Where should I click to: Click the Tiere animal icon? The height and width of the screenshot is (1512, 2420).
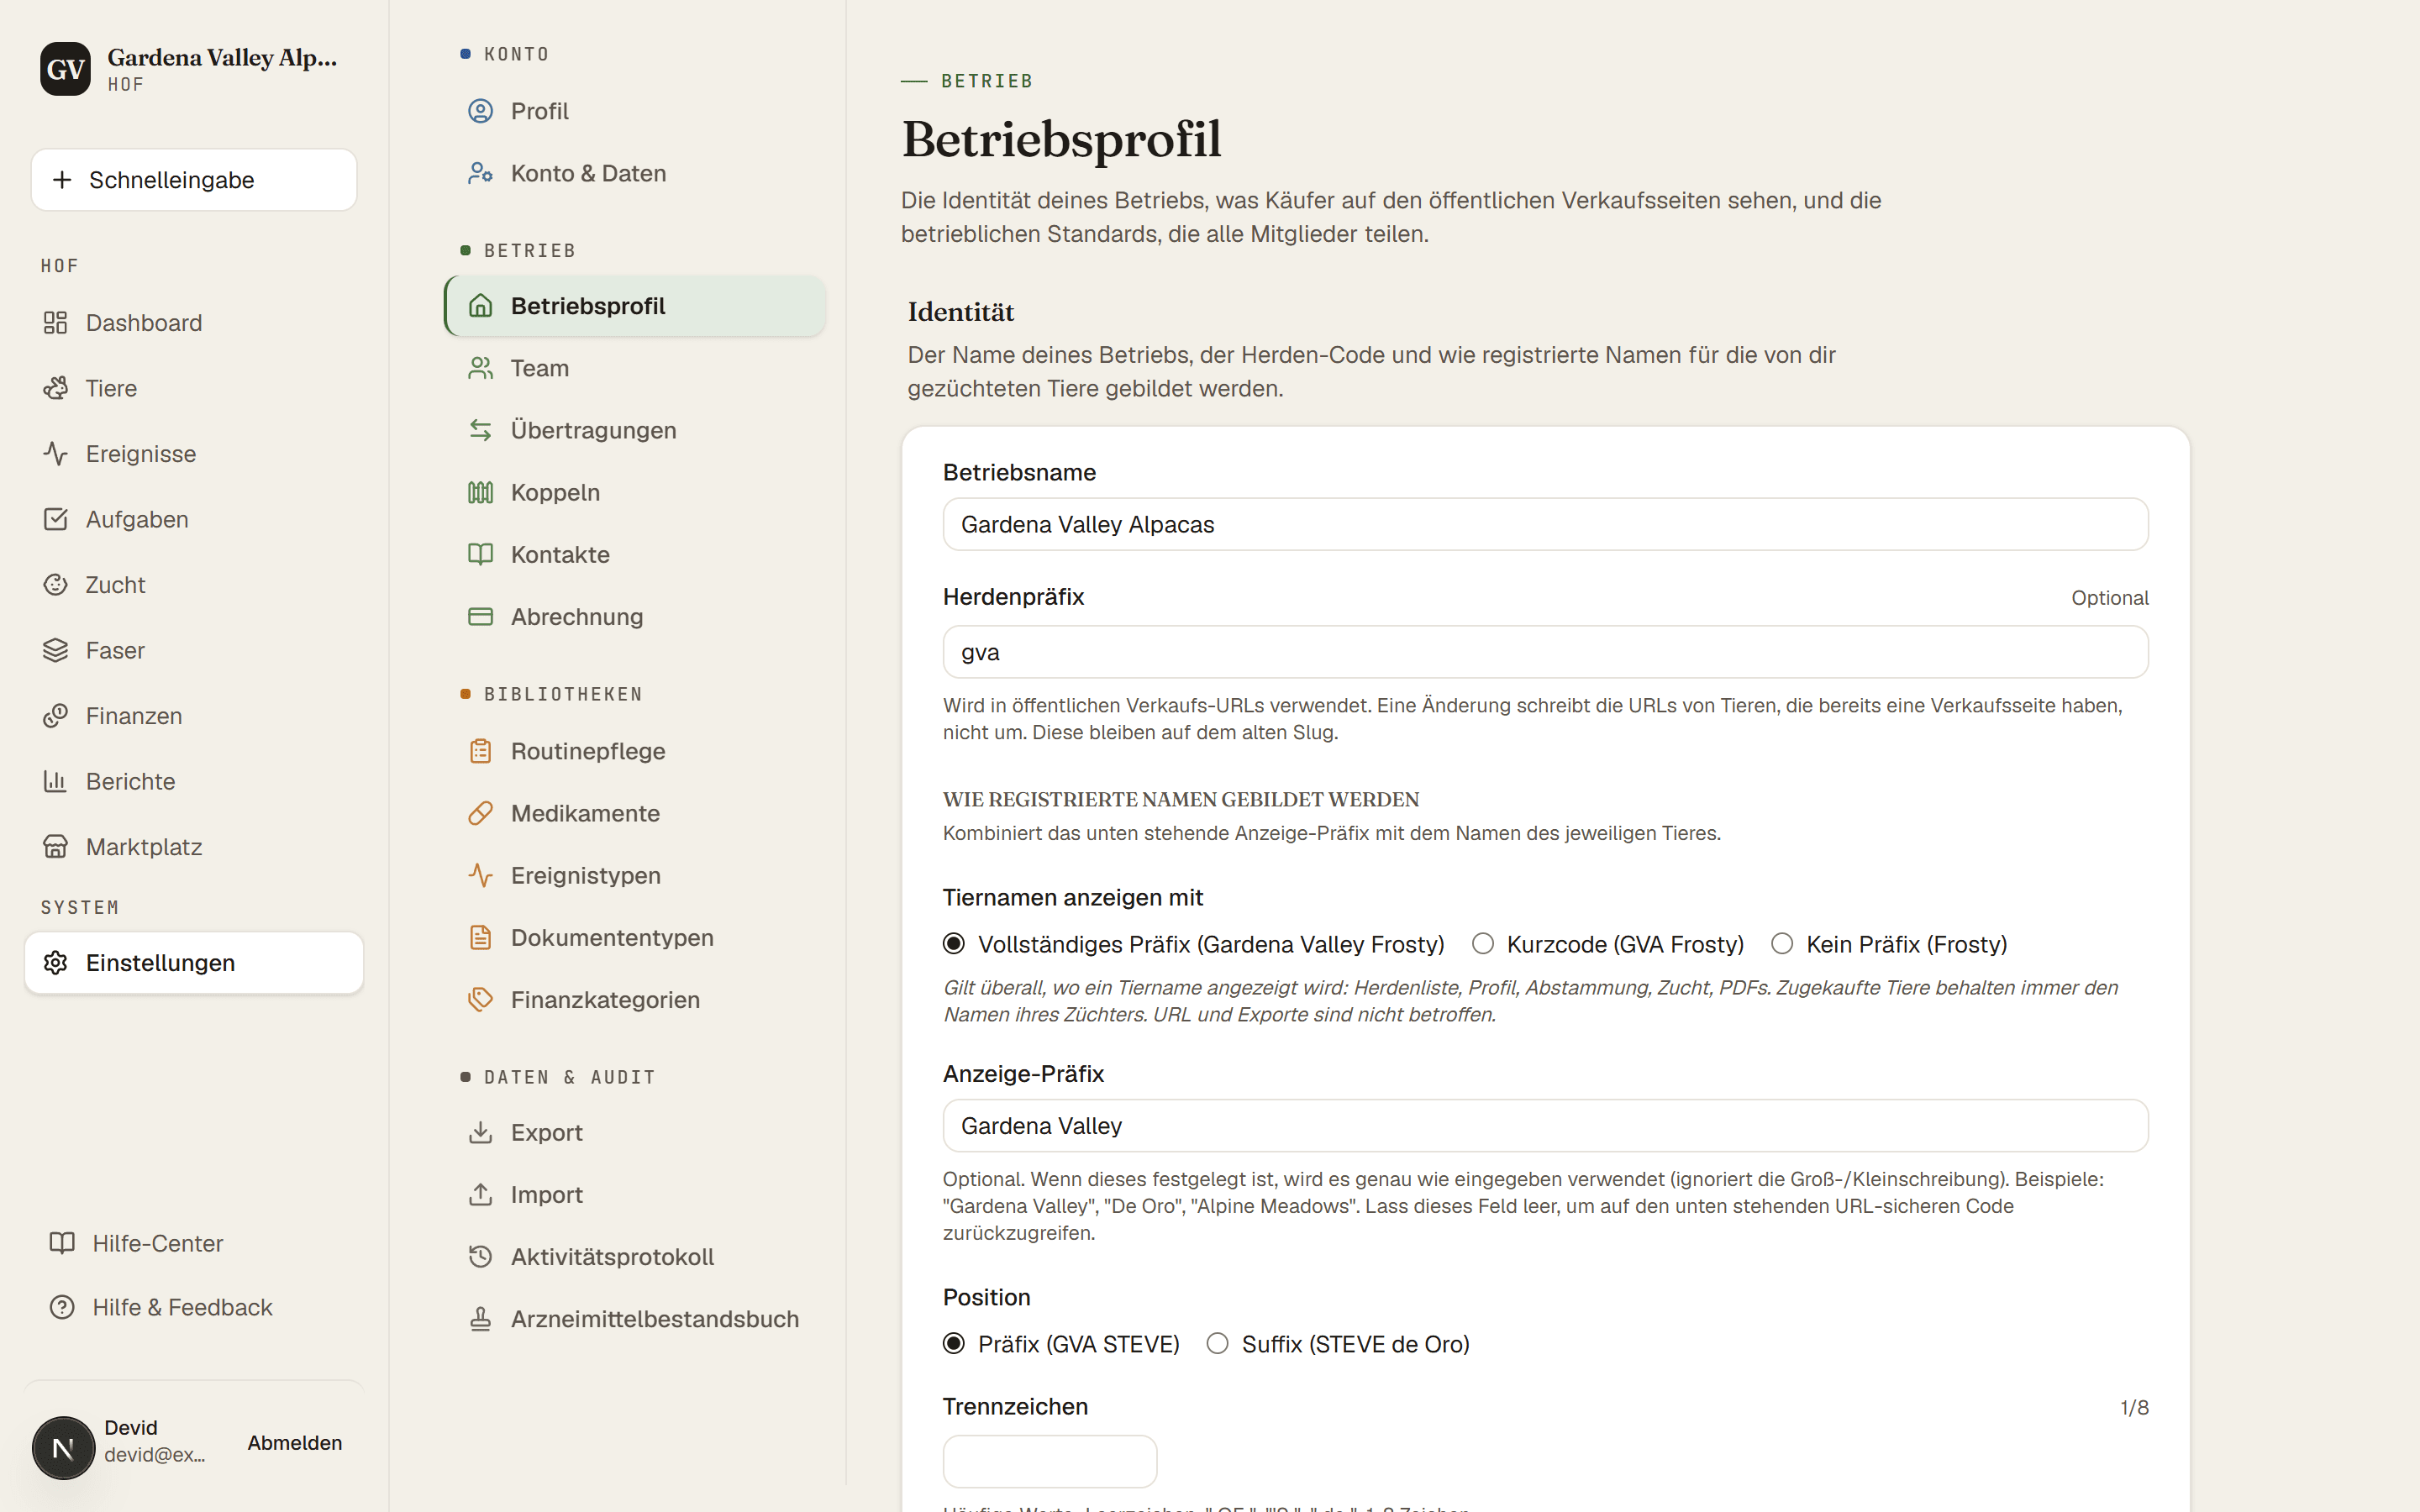55,388
